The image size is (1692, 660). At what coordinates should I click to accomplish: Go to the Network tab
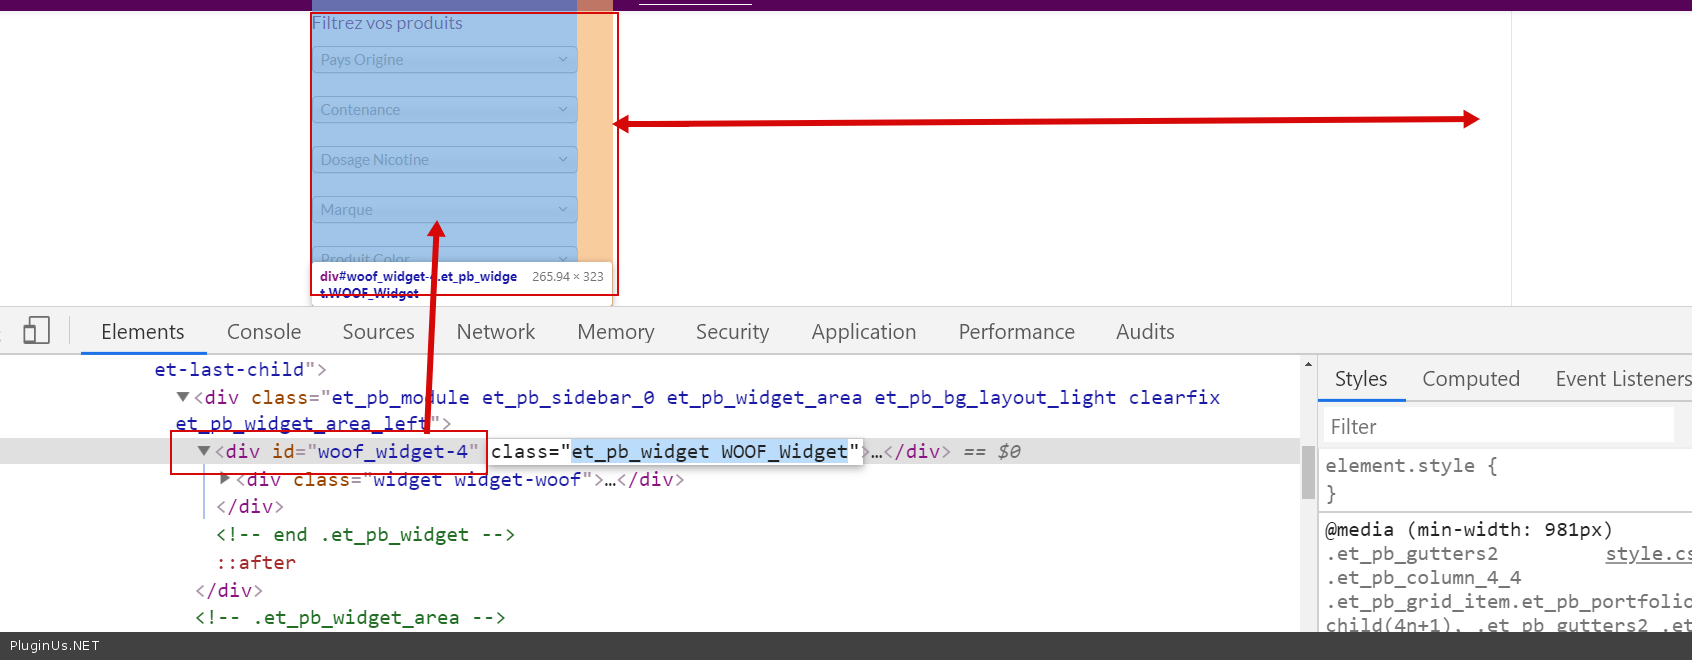pyautogui.click(x=495, y=332)
